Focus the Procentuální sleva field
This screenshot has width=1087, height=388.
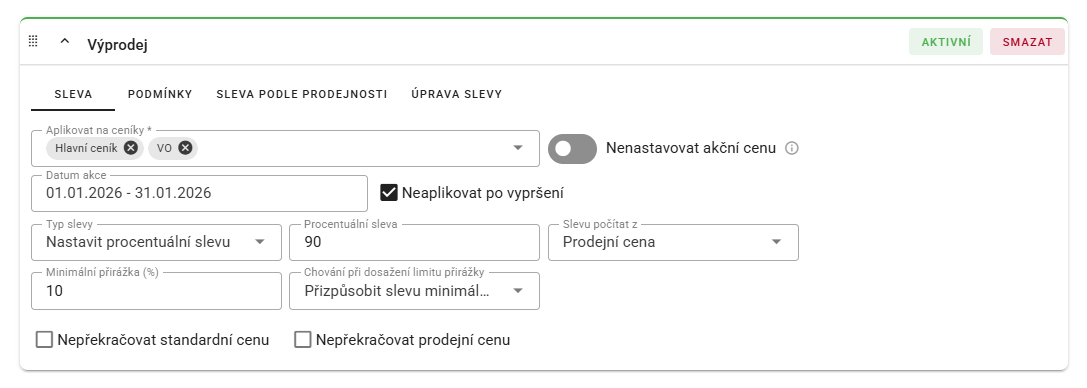[415, 242]
